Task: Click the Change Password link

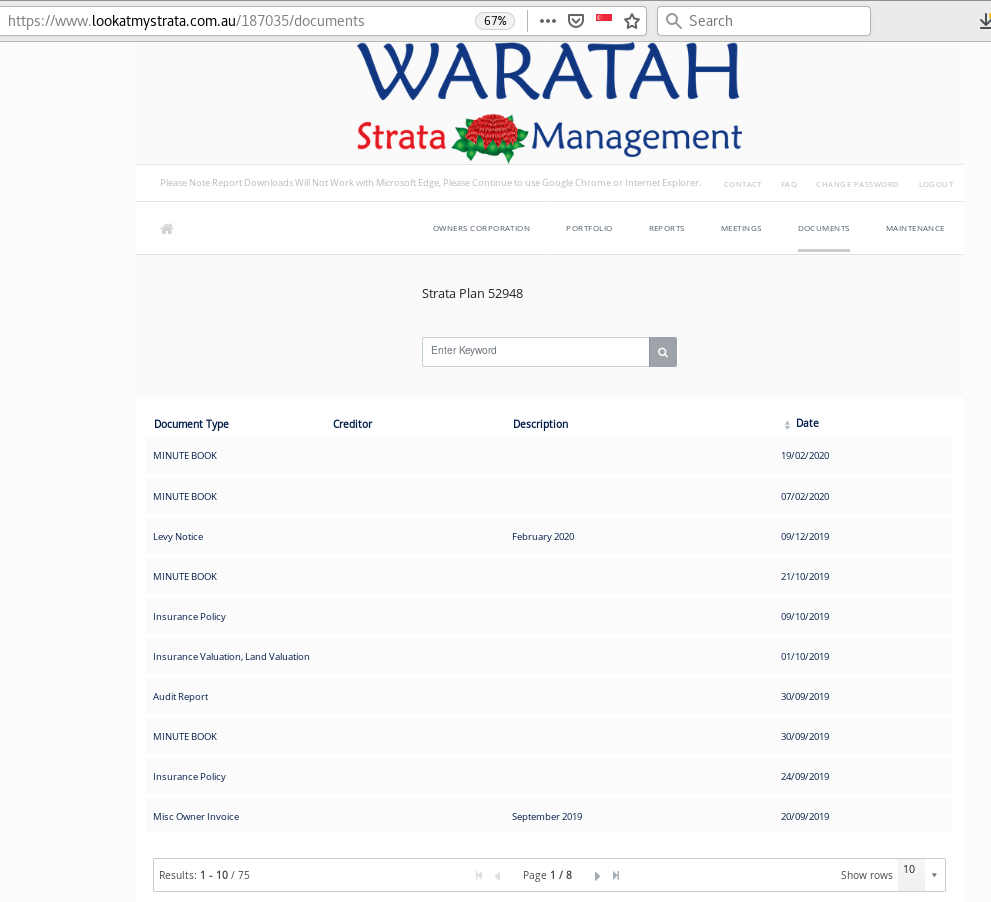Action: tap(857, 185)
